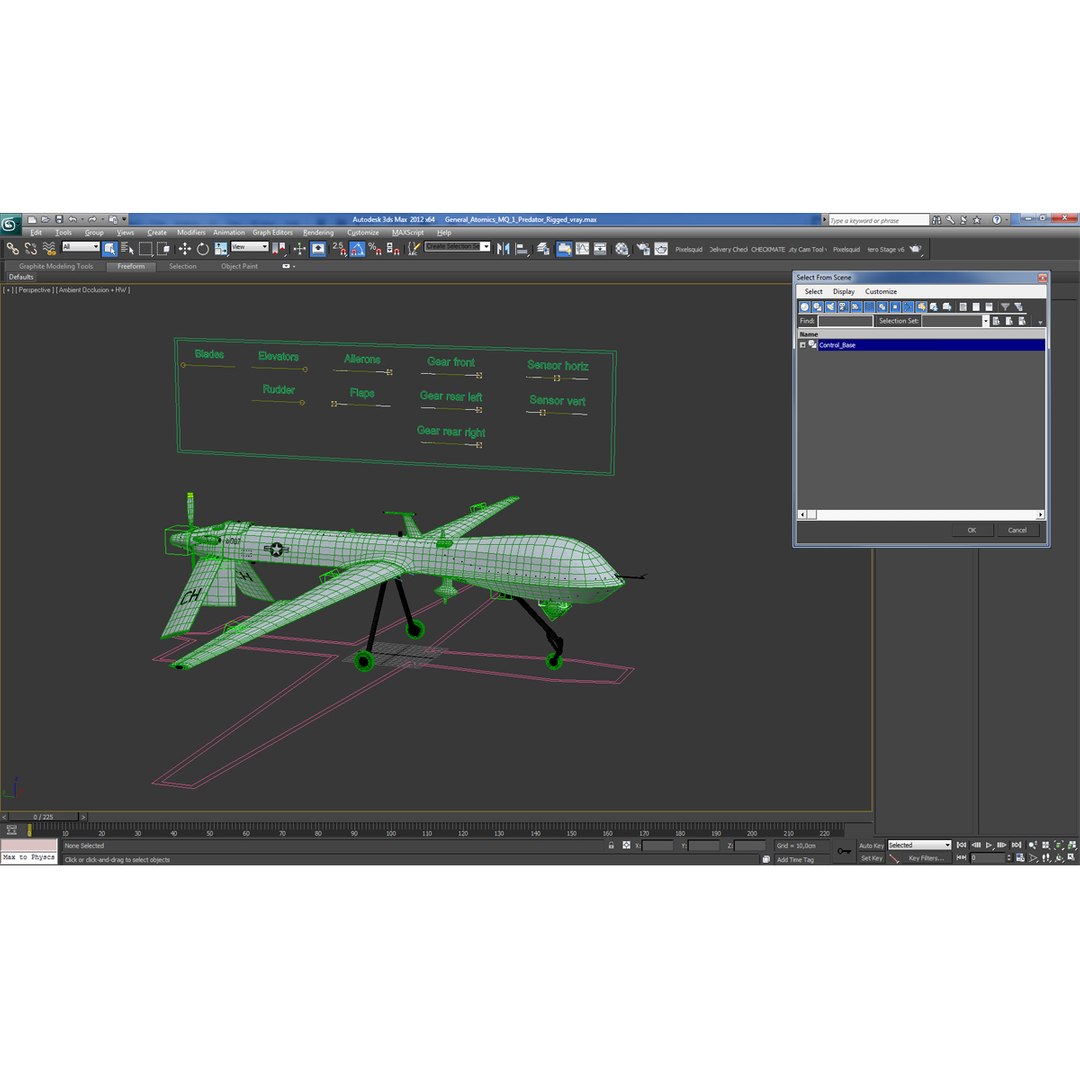Go to Start of animation
Screen dimensions: 1080x1080
pos(962,845)
